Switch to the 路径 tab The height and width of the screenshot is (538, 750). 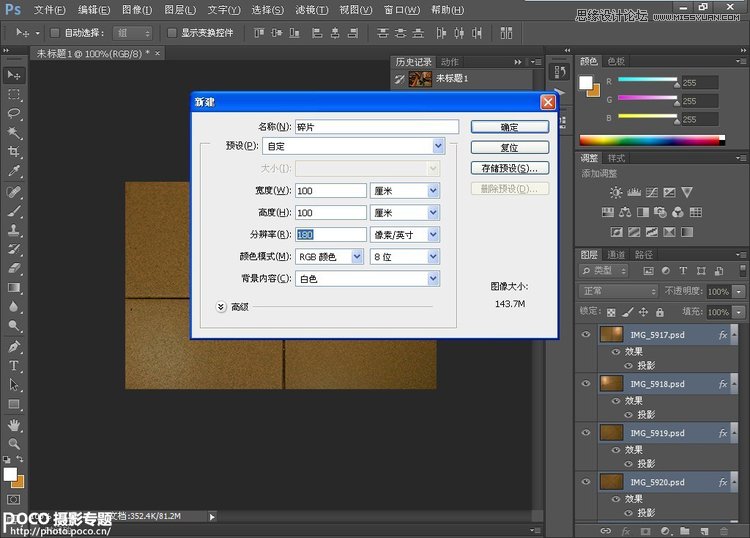[x=643, y=255]
